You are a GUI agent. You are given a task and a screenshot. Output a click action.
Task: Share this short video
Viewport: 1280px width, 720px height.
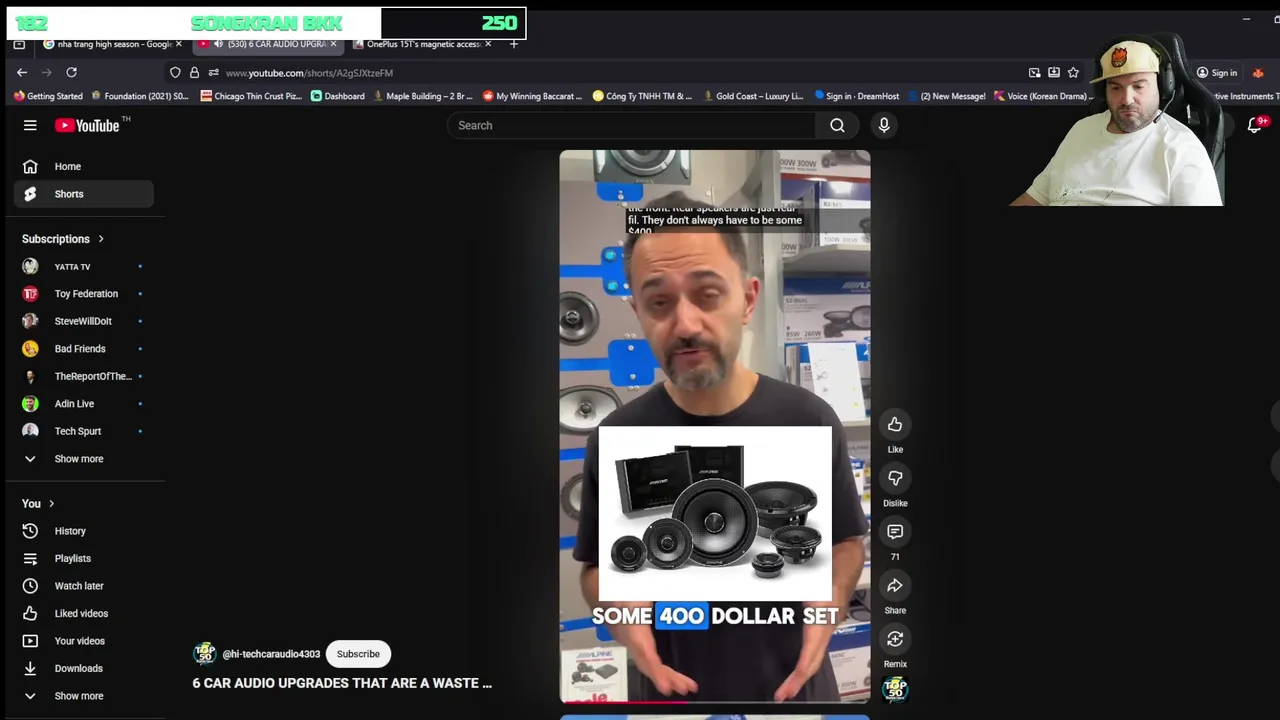click(x=895, y=586)
